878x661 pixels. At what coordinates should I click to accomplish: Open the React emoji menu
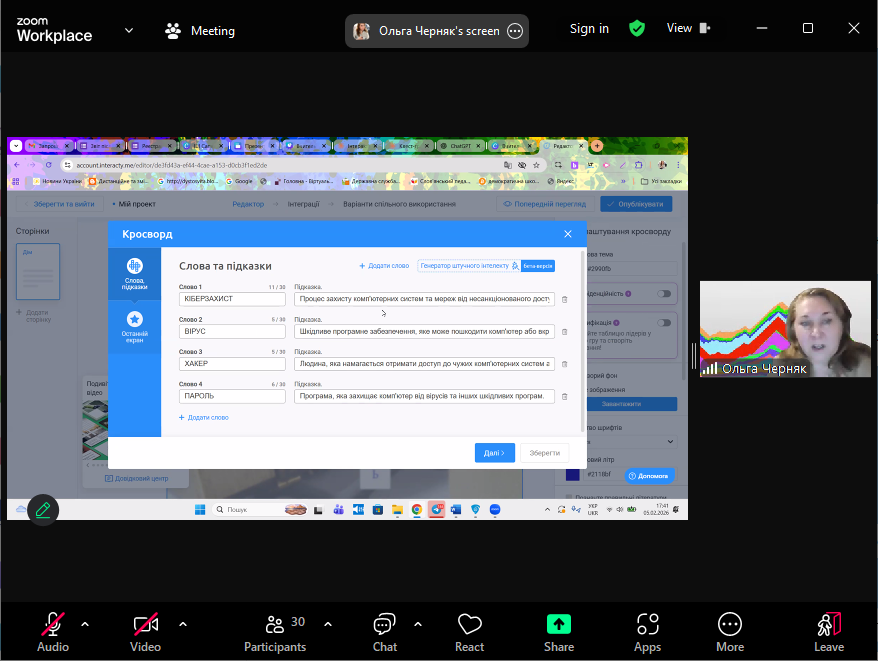tap(469, 632)
